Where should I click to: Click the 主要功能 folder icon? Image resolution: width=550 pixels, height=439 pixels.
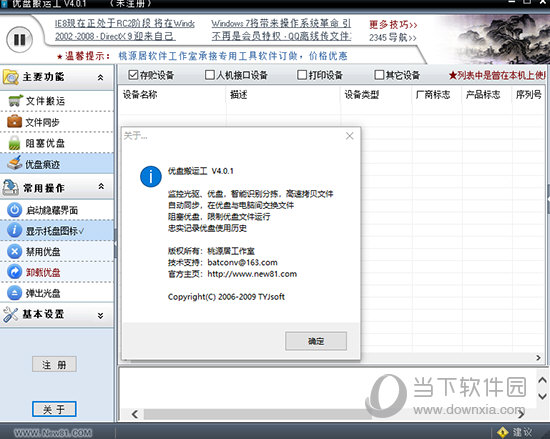(x=11, y=77)
